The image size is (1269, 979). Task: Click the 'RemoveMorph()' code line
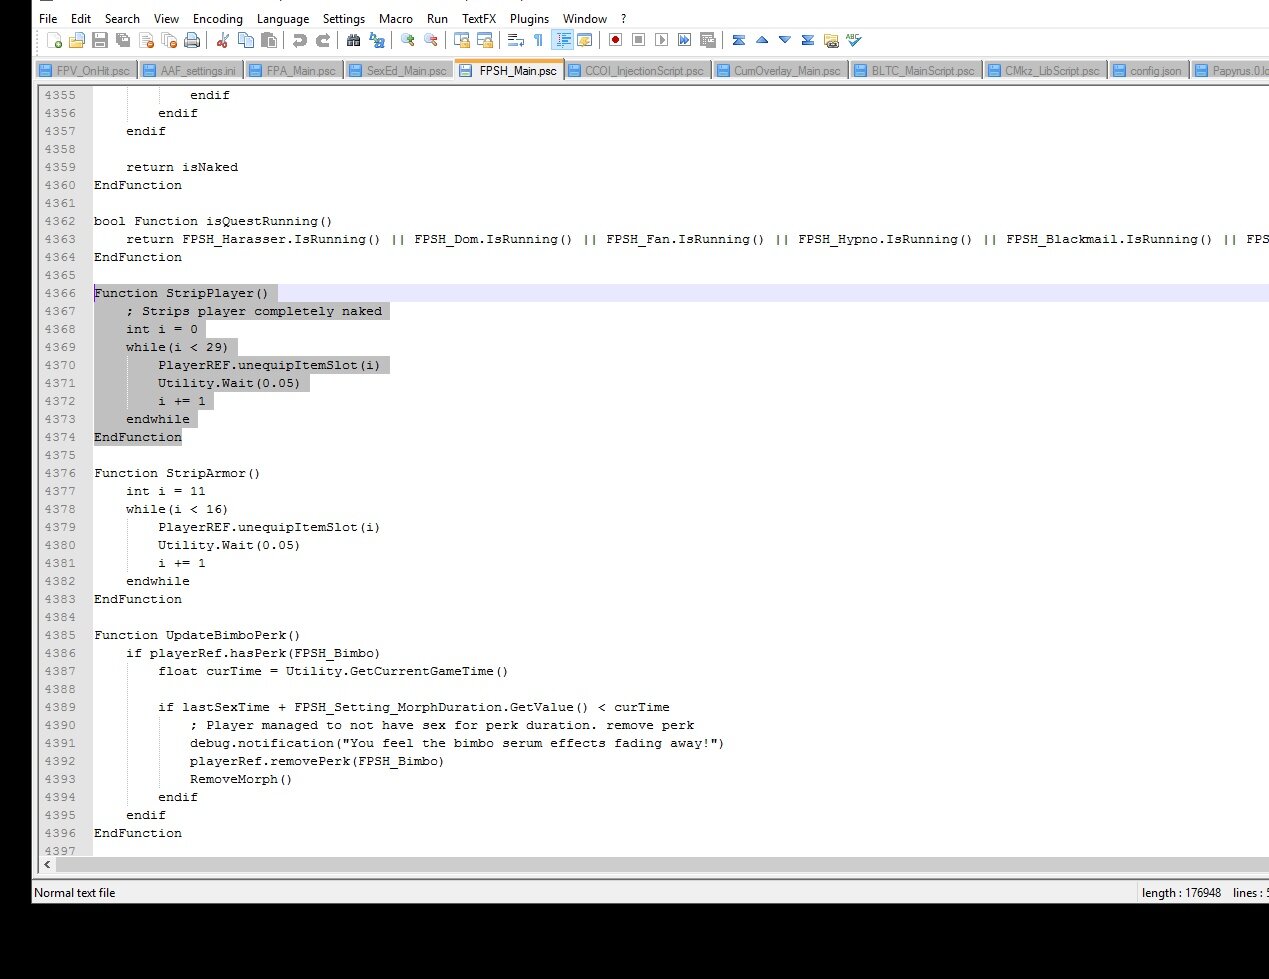(241, 779)
